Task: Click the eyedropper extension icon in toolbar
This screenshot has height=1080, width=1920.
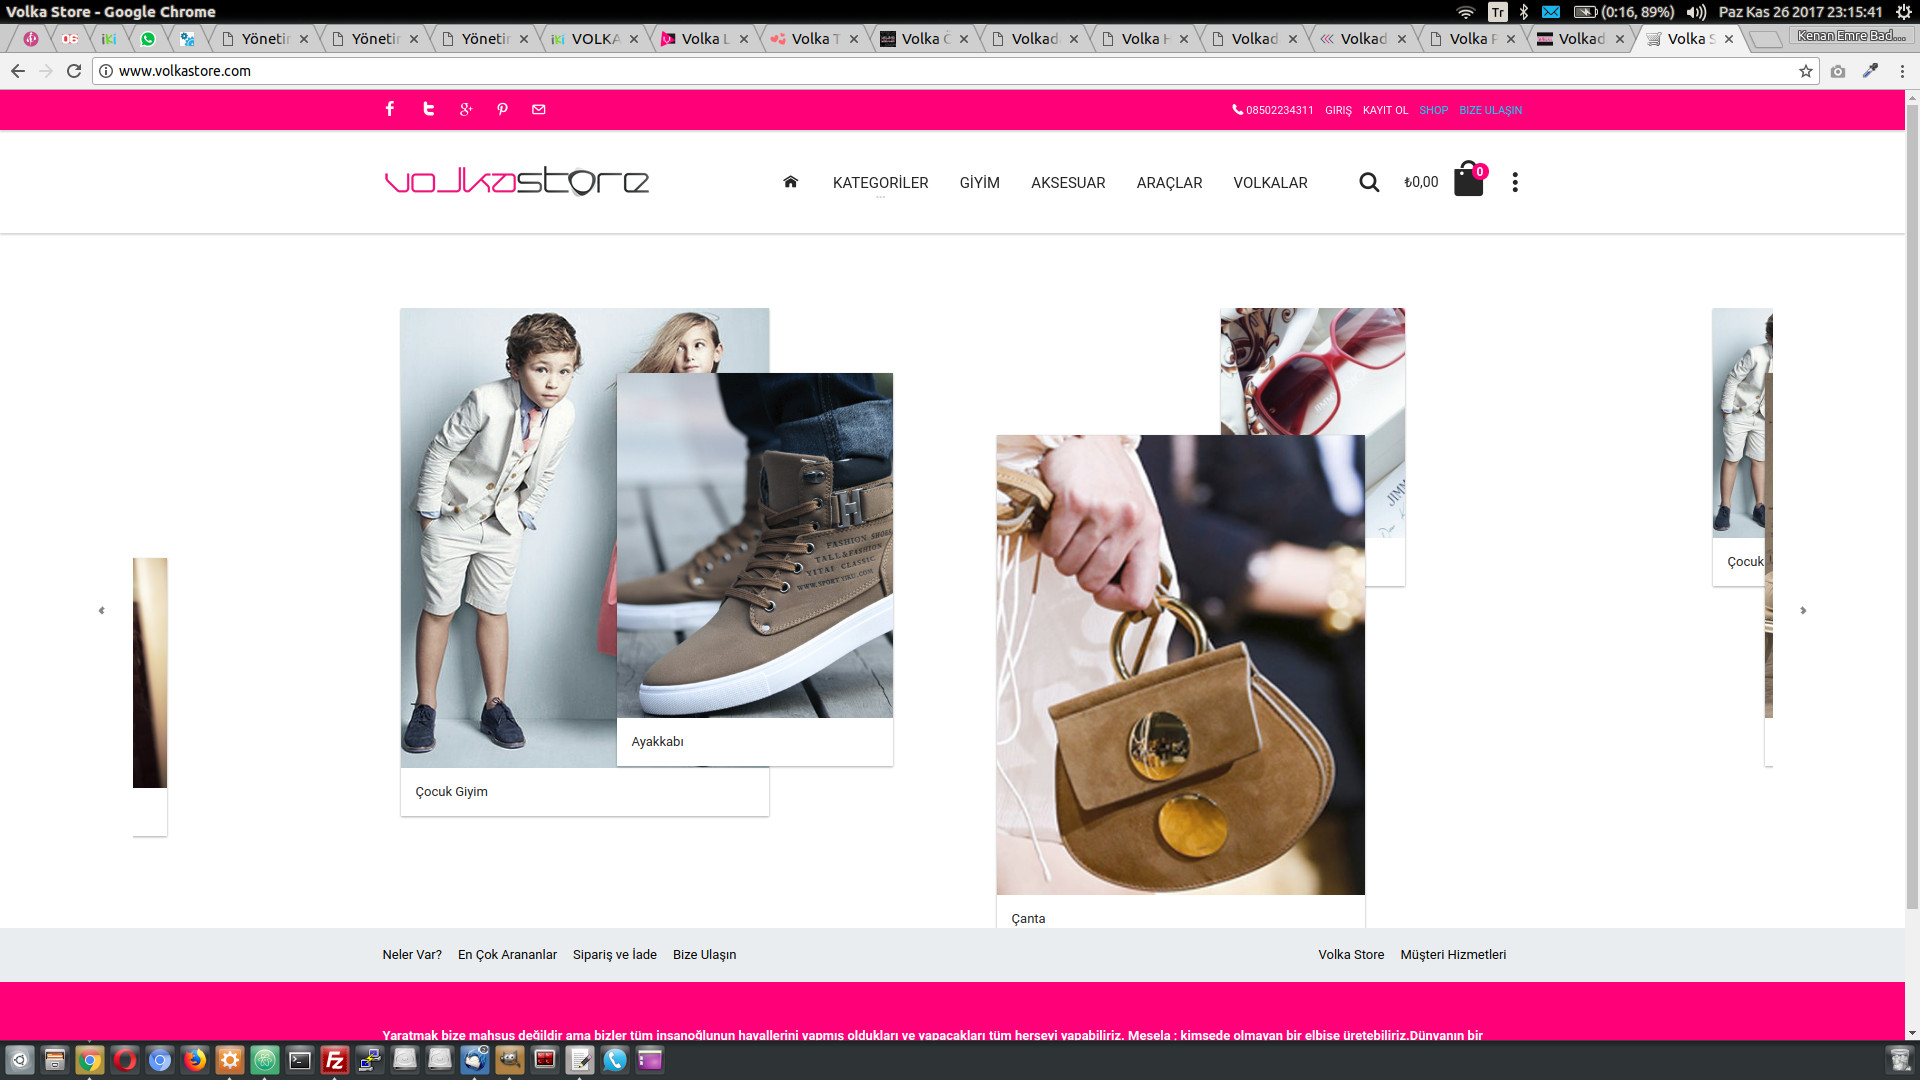Action: click(x=1870, y=71)
